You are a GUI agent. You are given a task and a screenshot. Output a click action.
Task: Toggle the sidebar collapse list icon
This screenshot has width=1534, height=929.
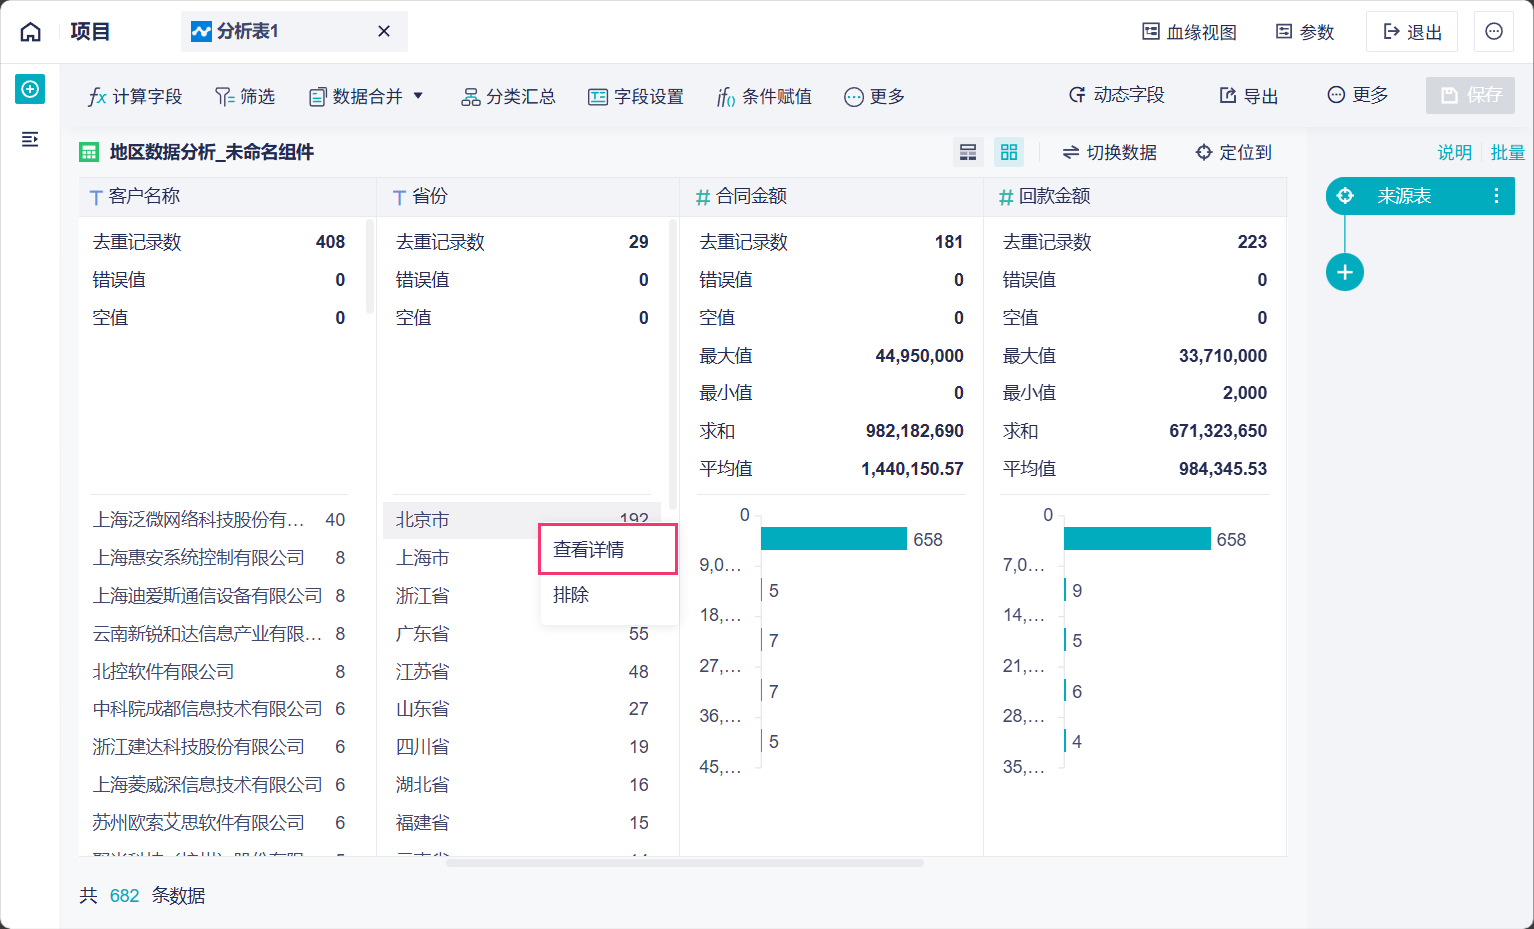point(30,139)
